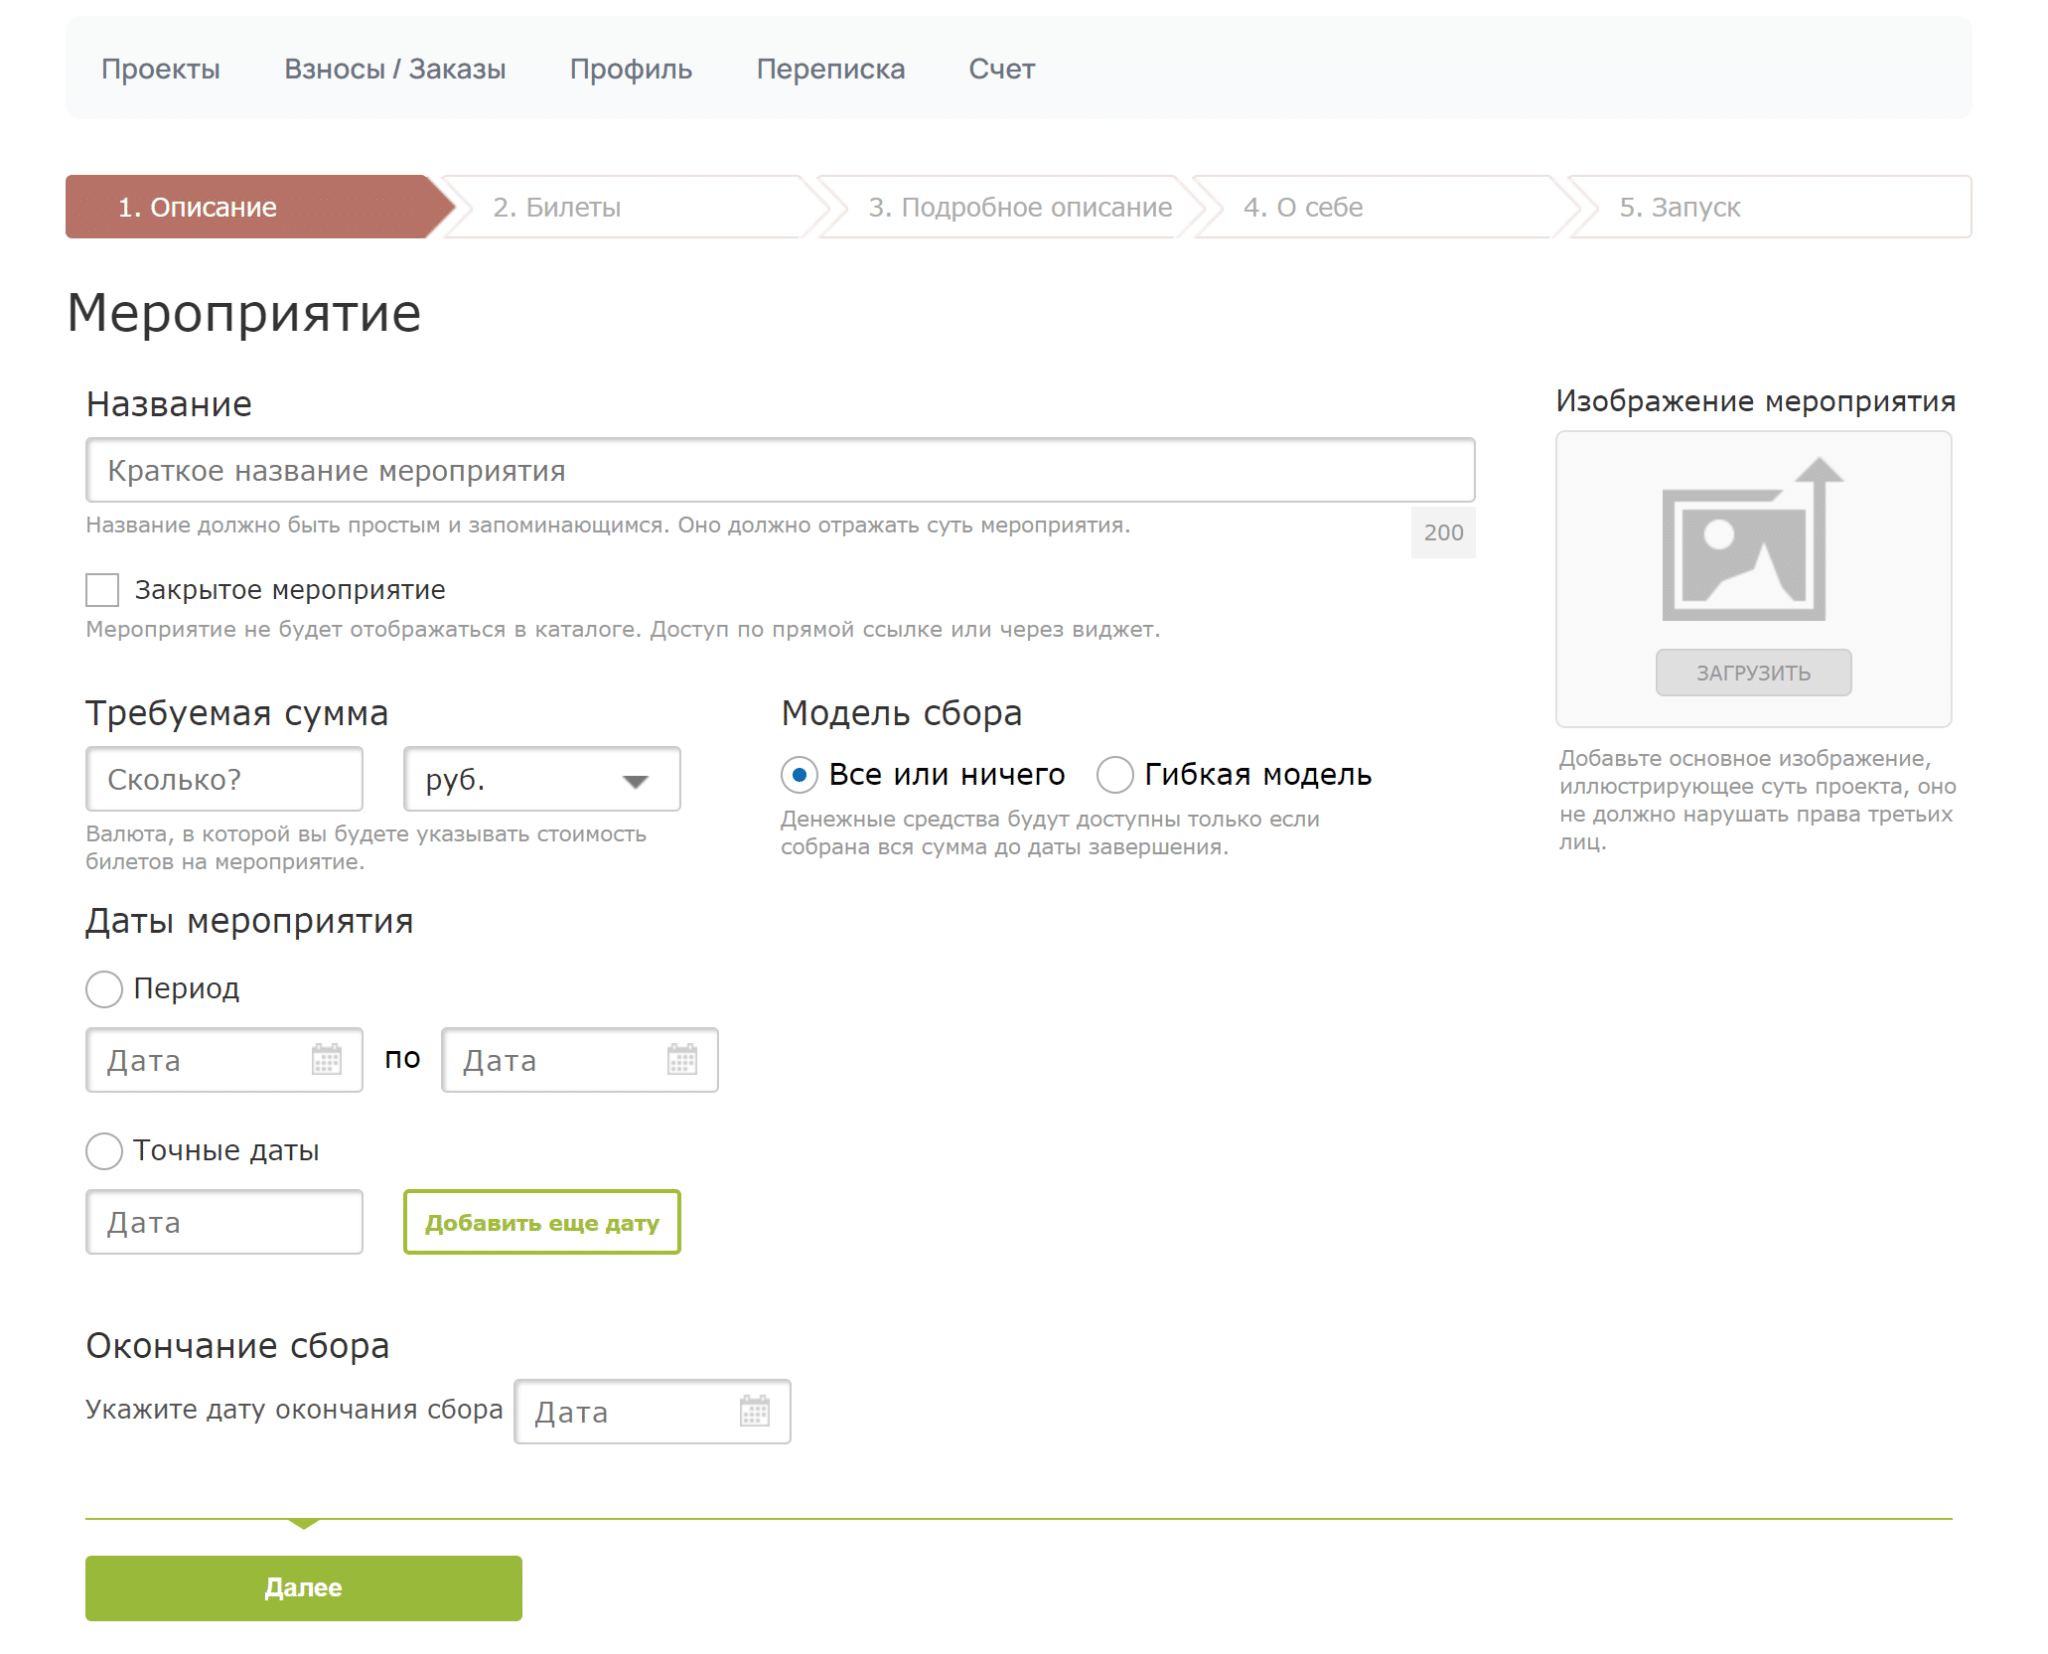Open calendar icon for period end date

click(682, 1059)
